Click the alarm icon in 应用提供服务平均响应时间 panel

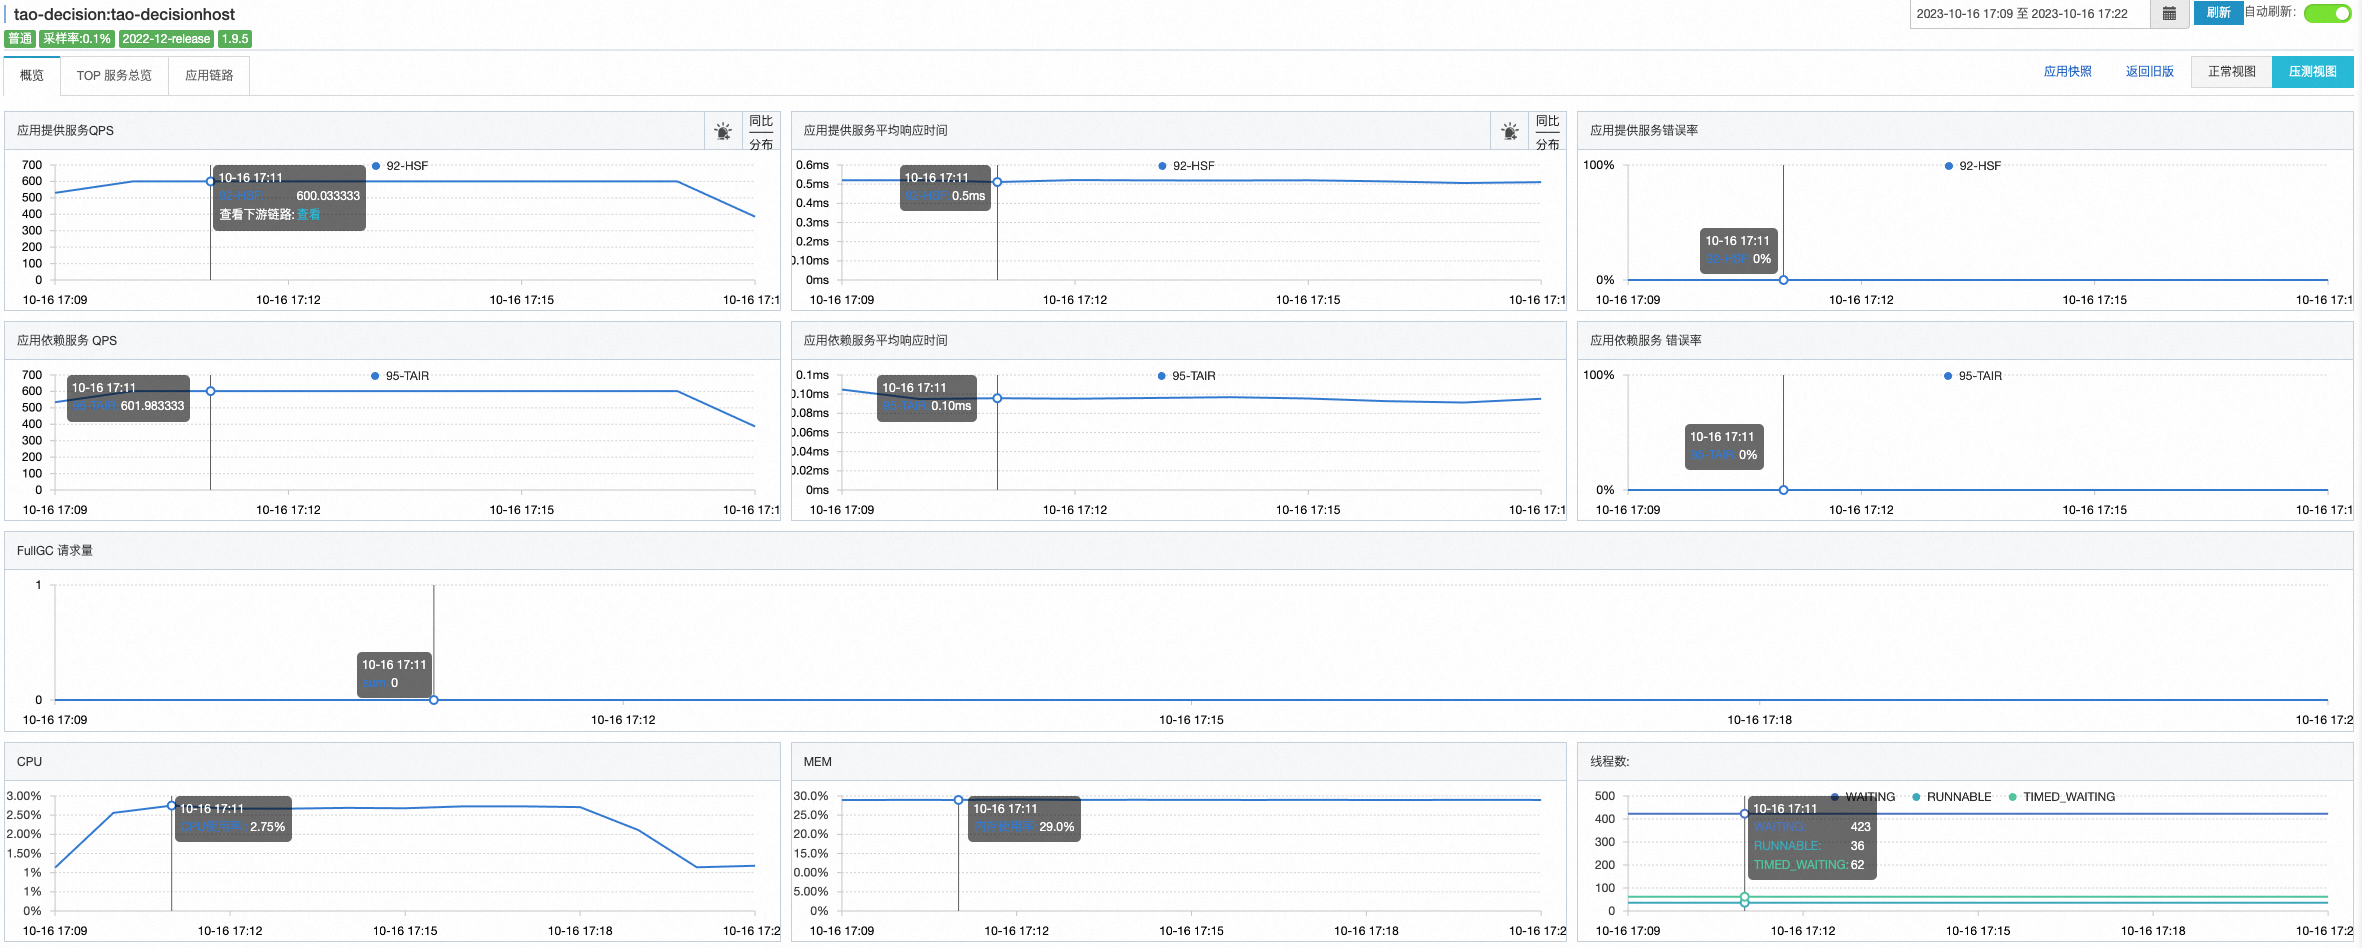(1509, 131)
